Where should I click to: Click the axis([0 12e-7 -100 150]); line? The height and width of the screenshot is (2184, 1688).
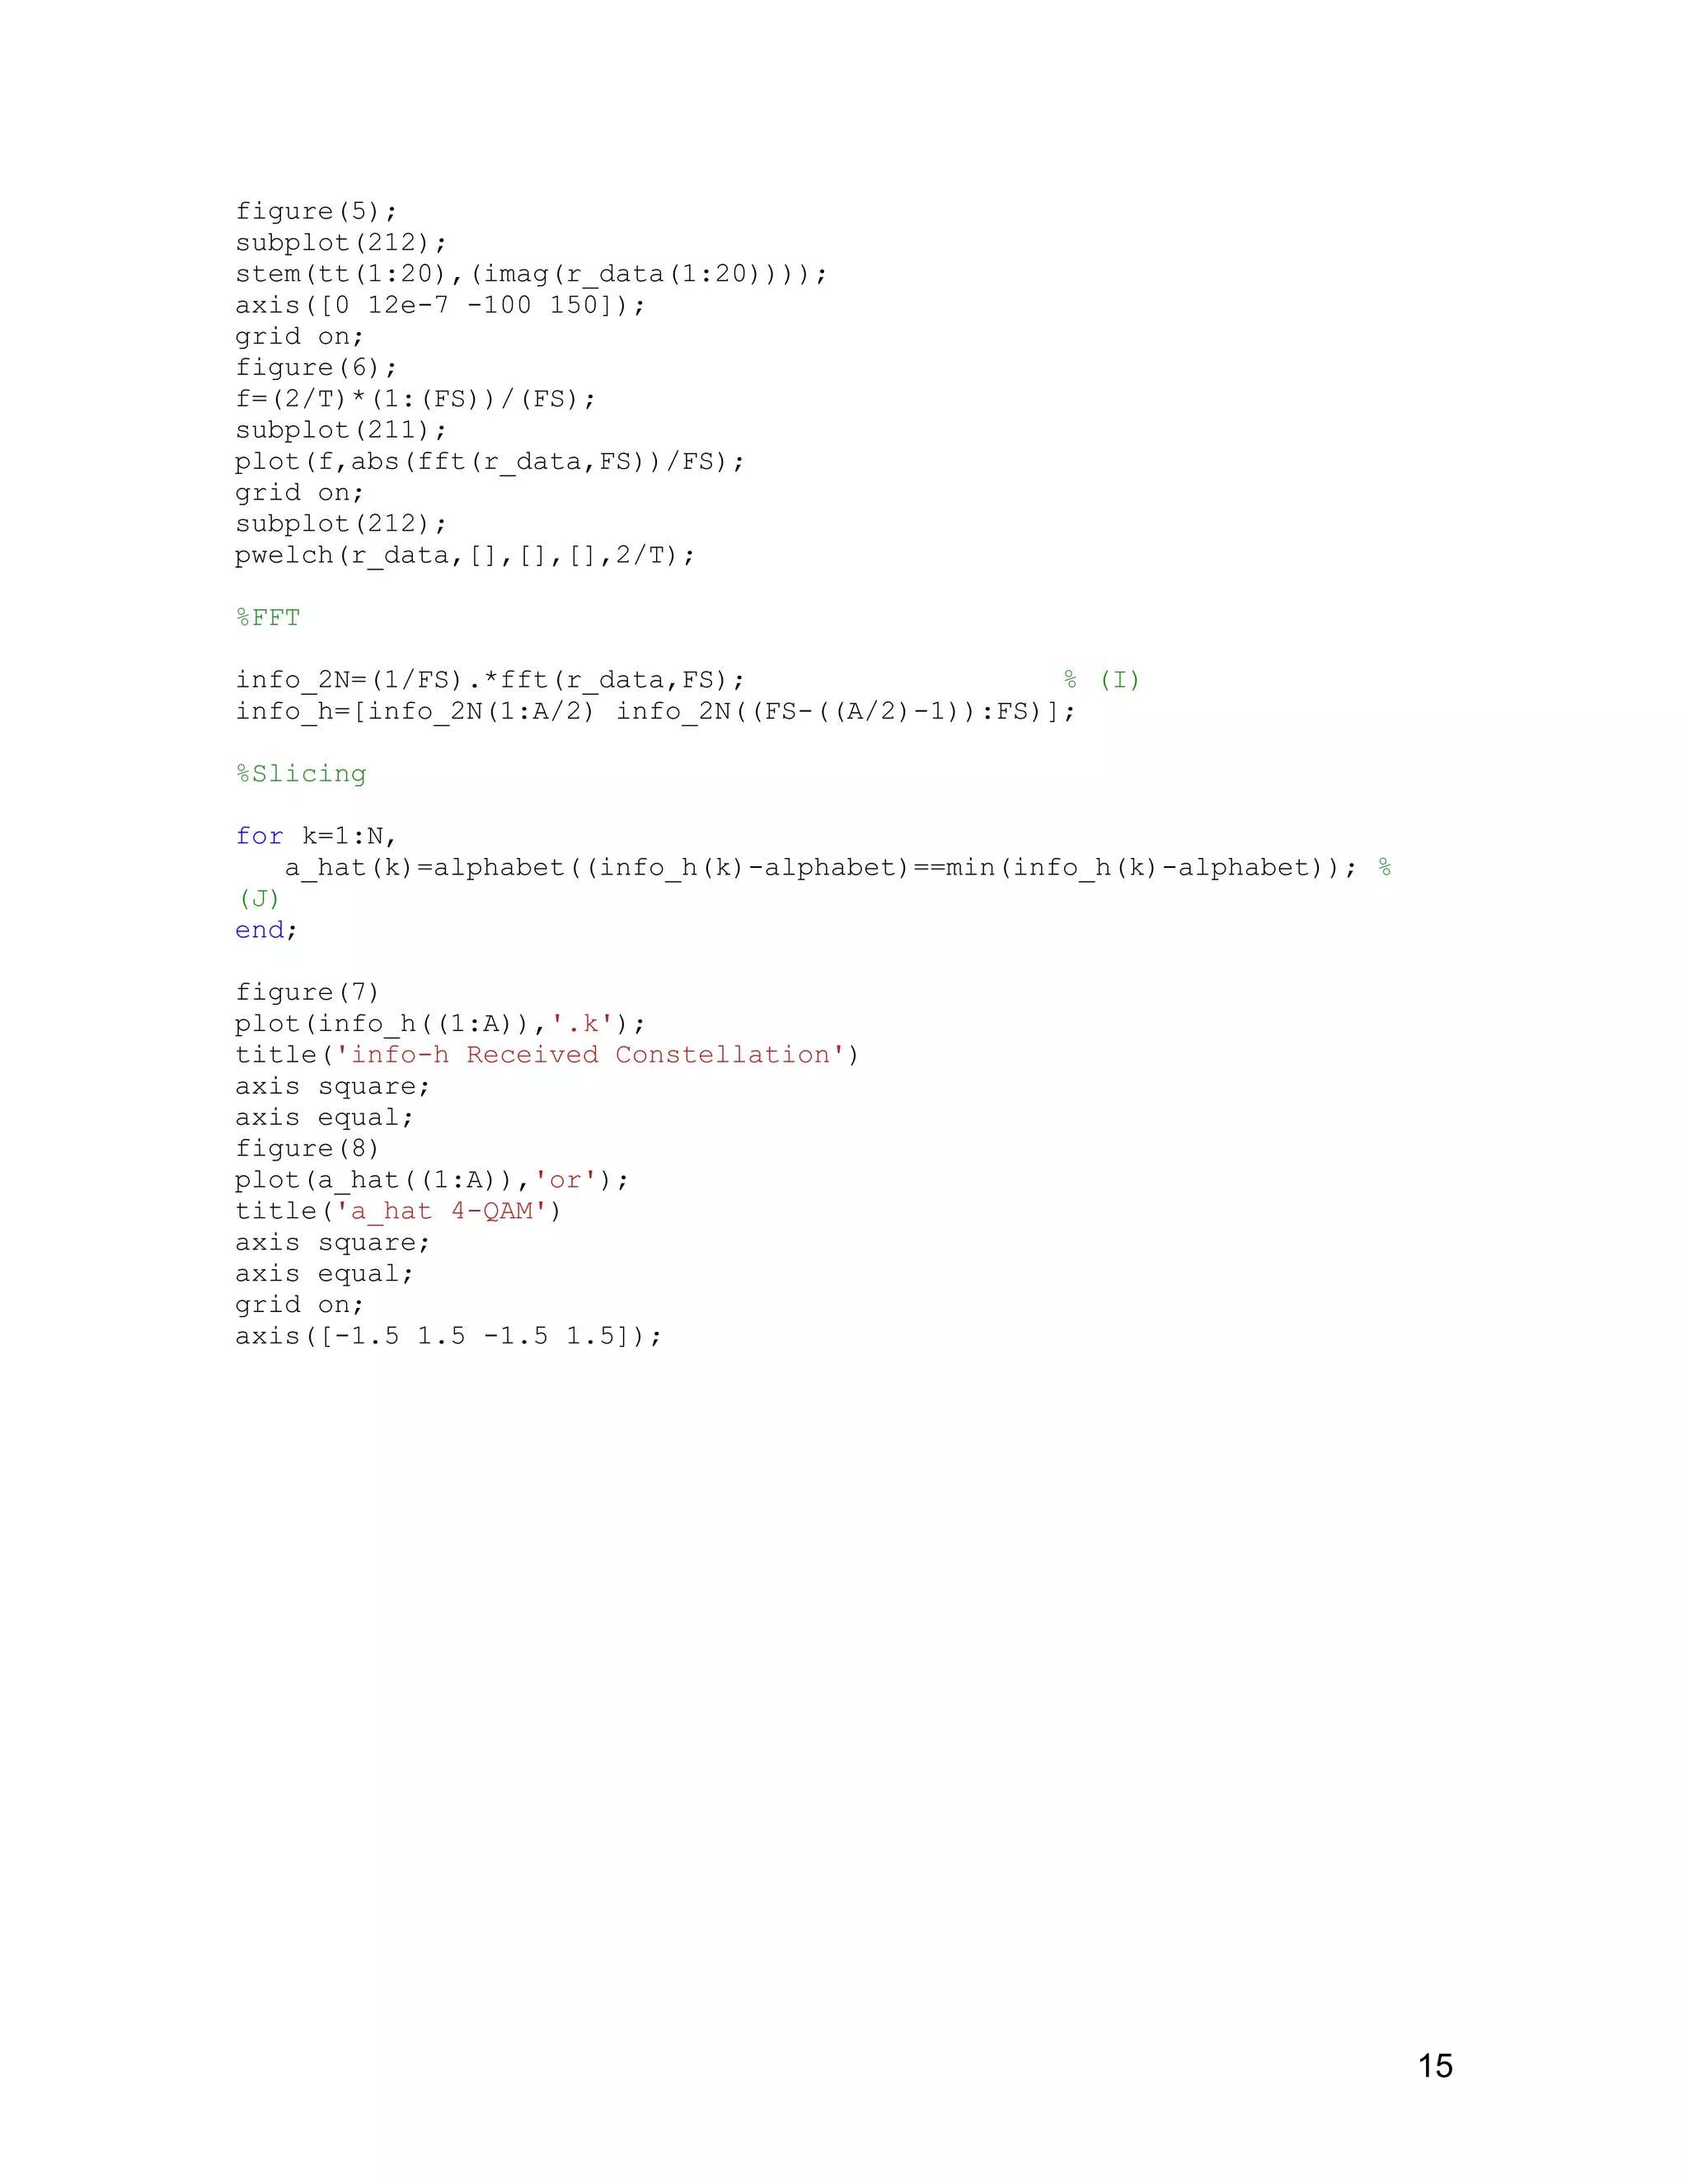[x=440, y=305]
